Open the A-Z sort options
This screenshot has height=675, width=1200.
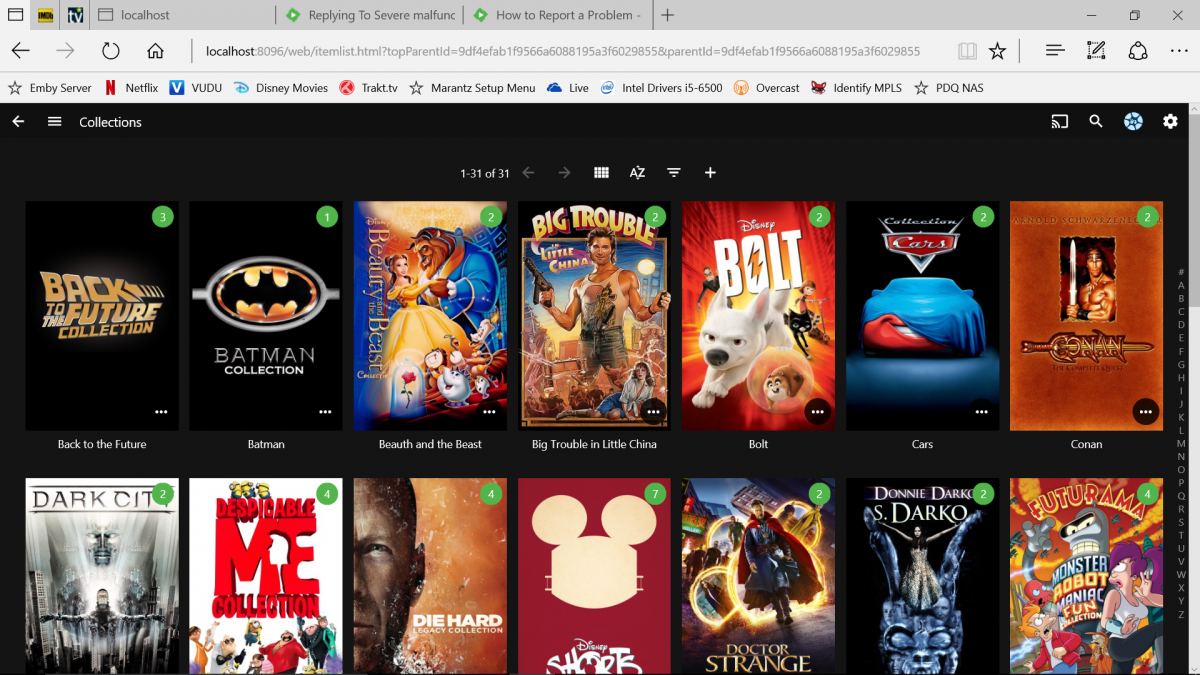637,173
